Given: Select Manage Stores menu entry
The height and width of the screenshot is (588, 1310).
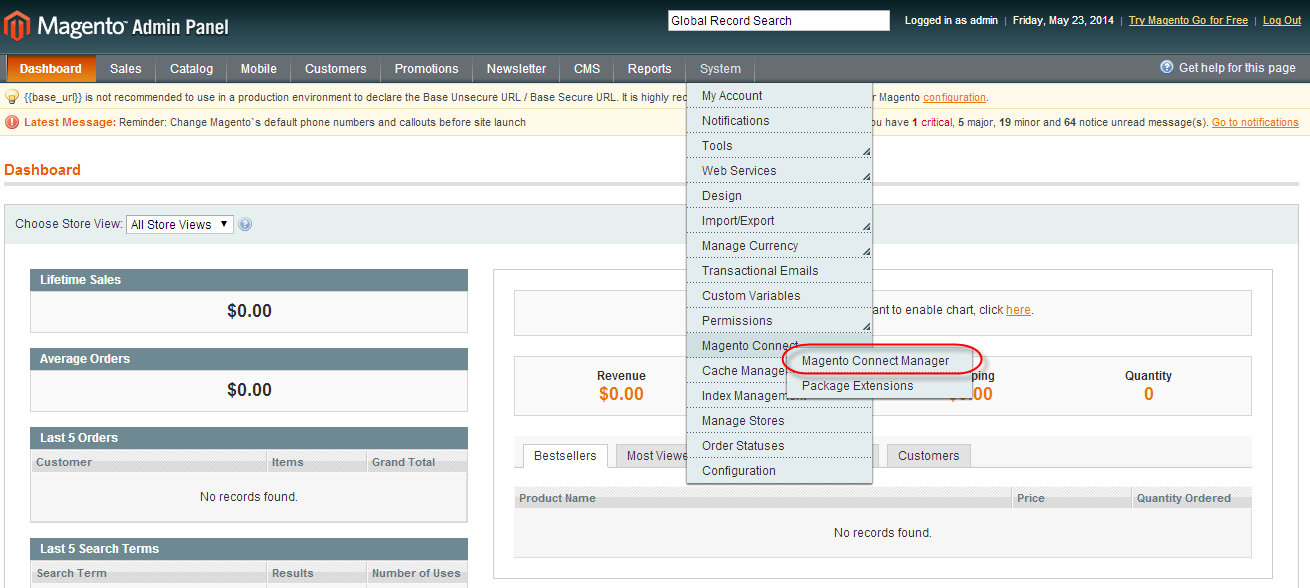Looking at the screenshot, I should pyautogui.click(x=779, y=421).
